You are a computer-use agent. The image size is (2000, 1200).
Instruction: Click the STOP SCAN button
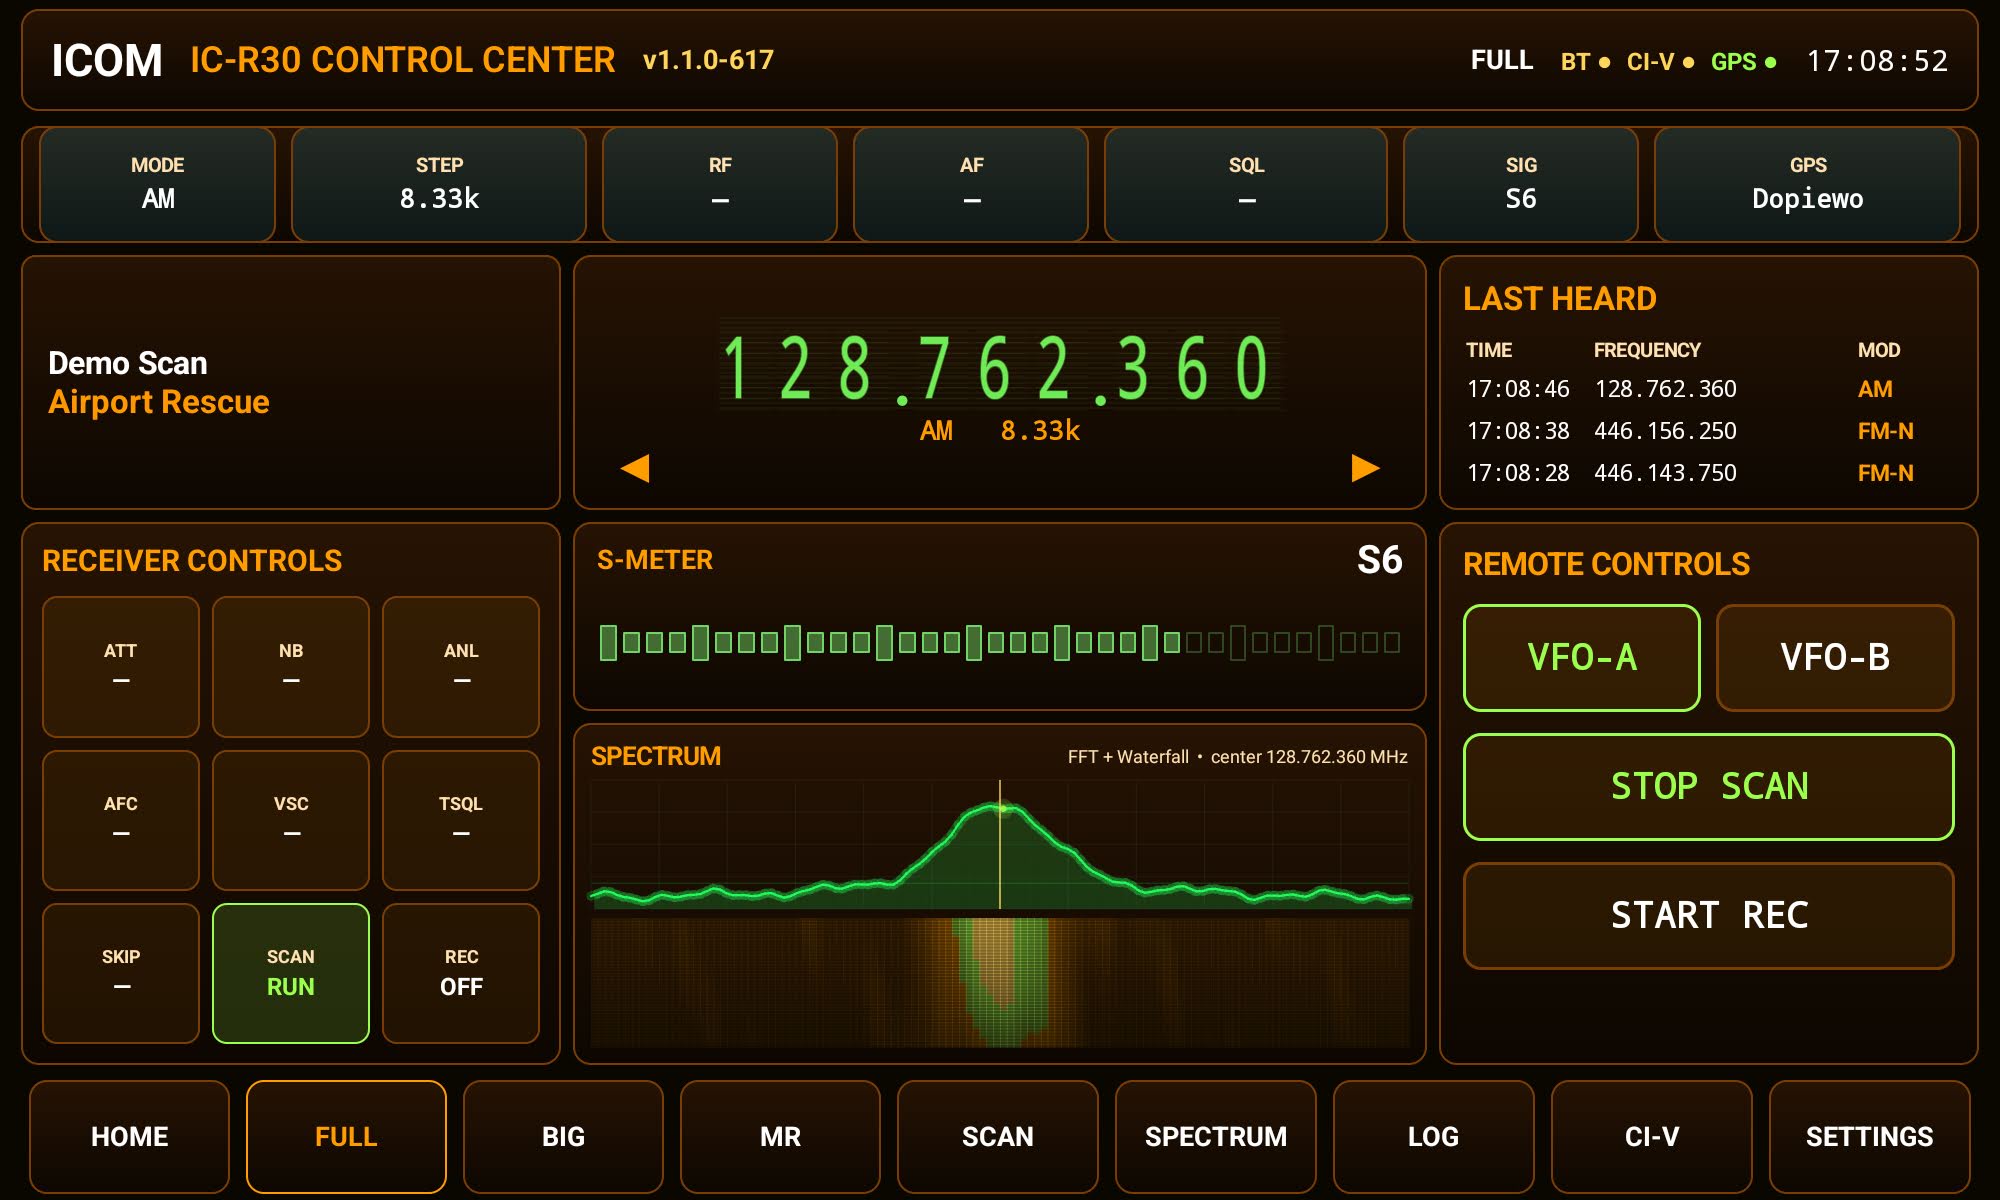(1709, 787)
